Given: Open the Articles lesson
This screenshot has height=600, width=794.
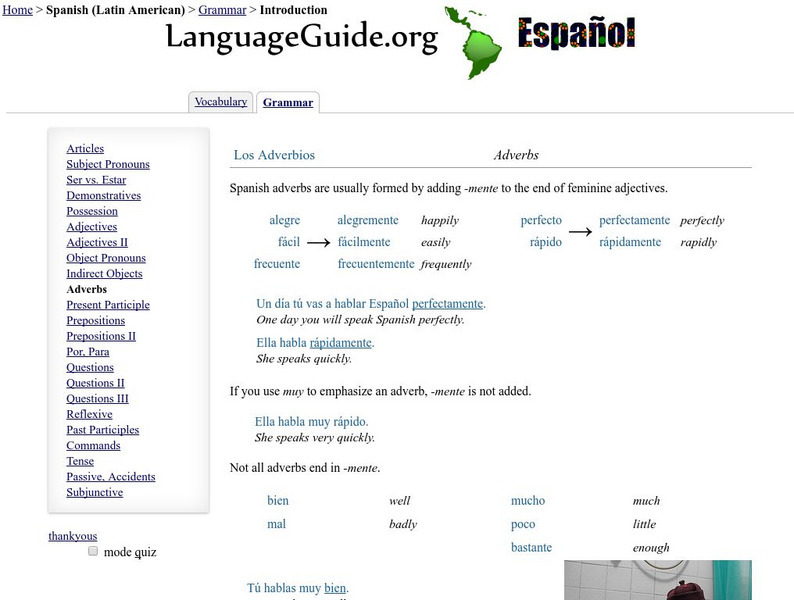Looking at the screenshot, I should click(x=85, y=148).
